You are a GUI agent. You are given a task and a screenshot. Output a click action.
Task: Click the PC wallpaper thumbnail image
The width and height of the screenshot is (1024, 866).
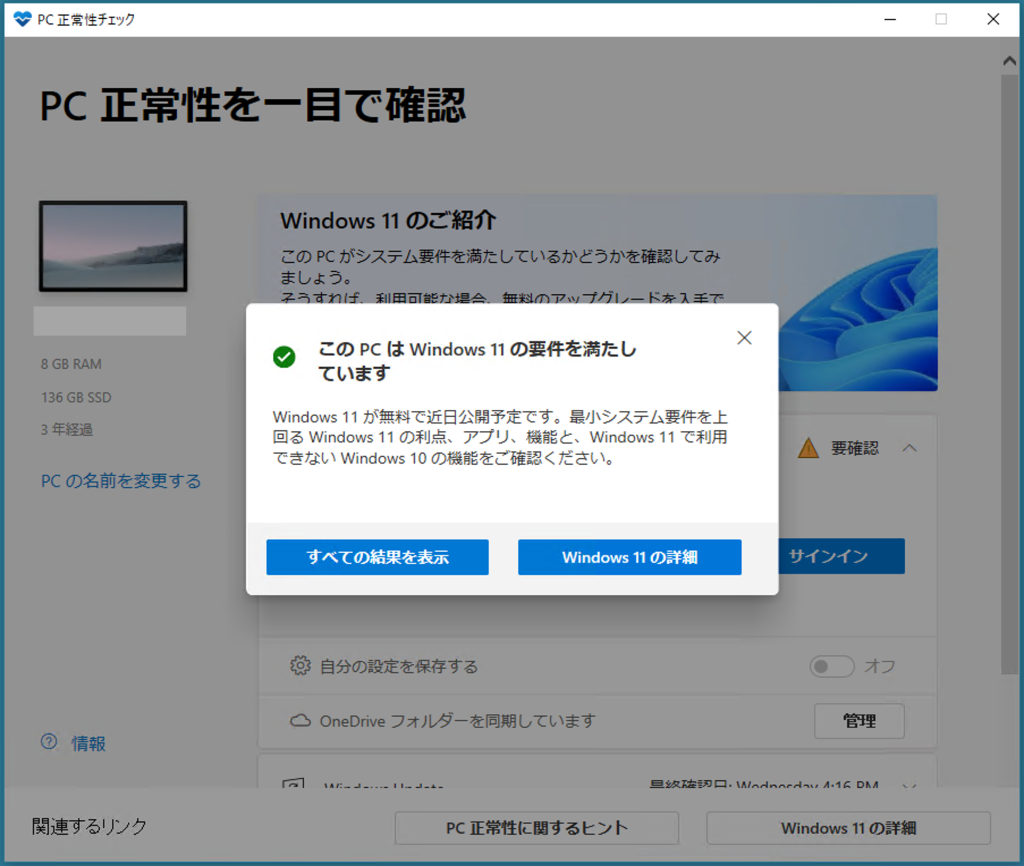point(113,246)
